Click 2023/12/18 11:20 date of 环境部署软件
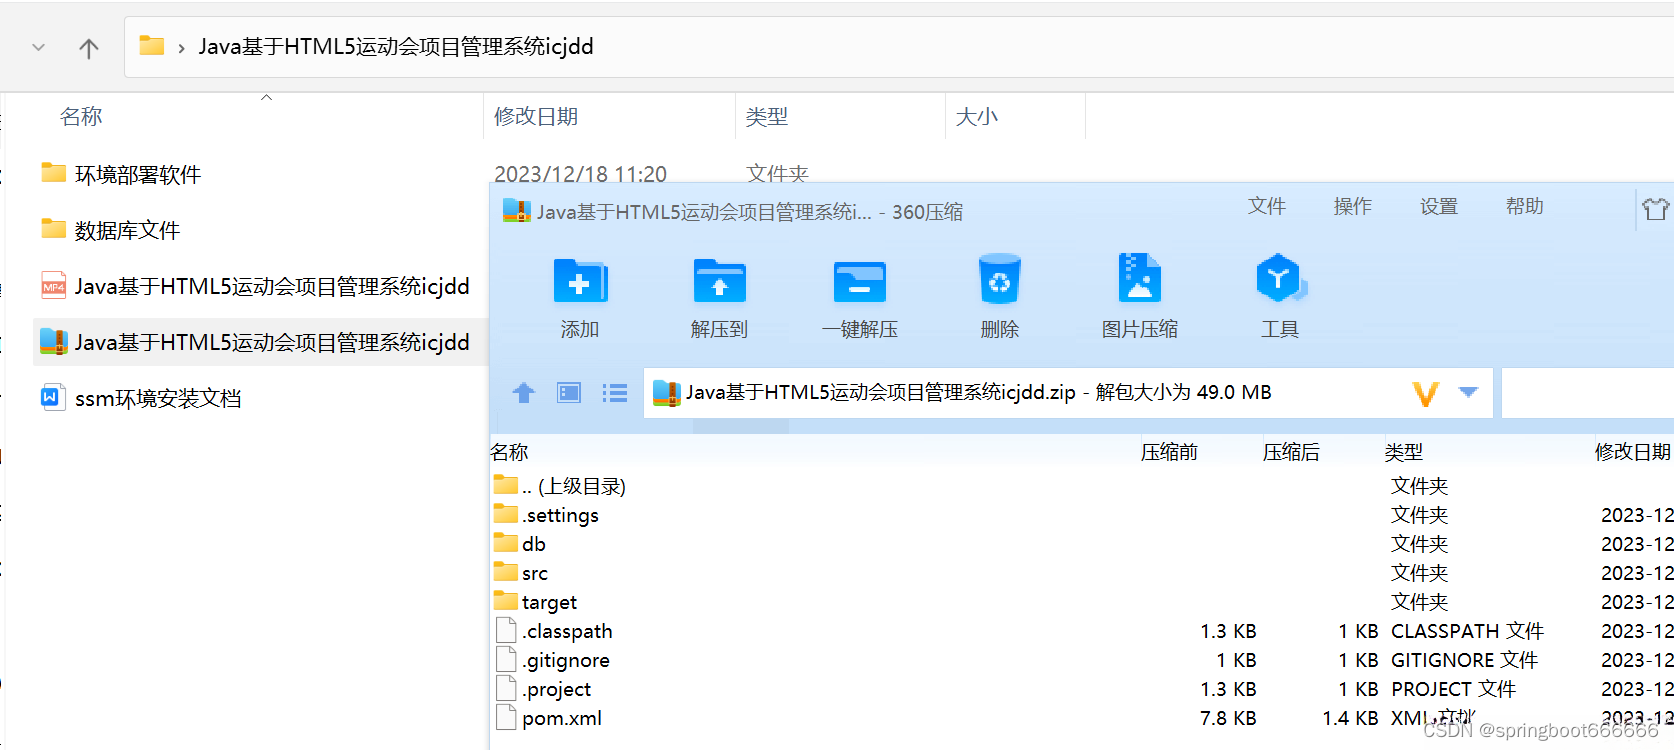The height and width of the screenshot is (750, 1674). coord(580,174)
